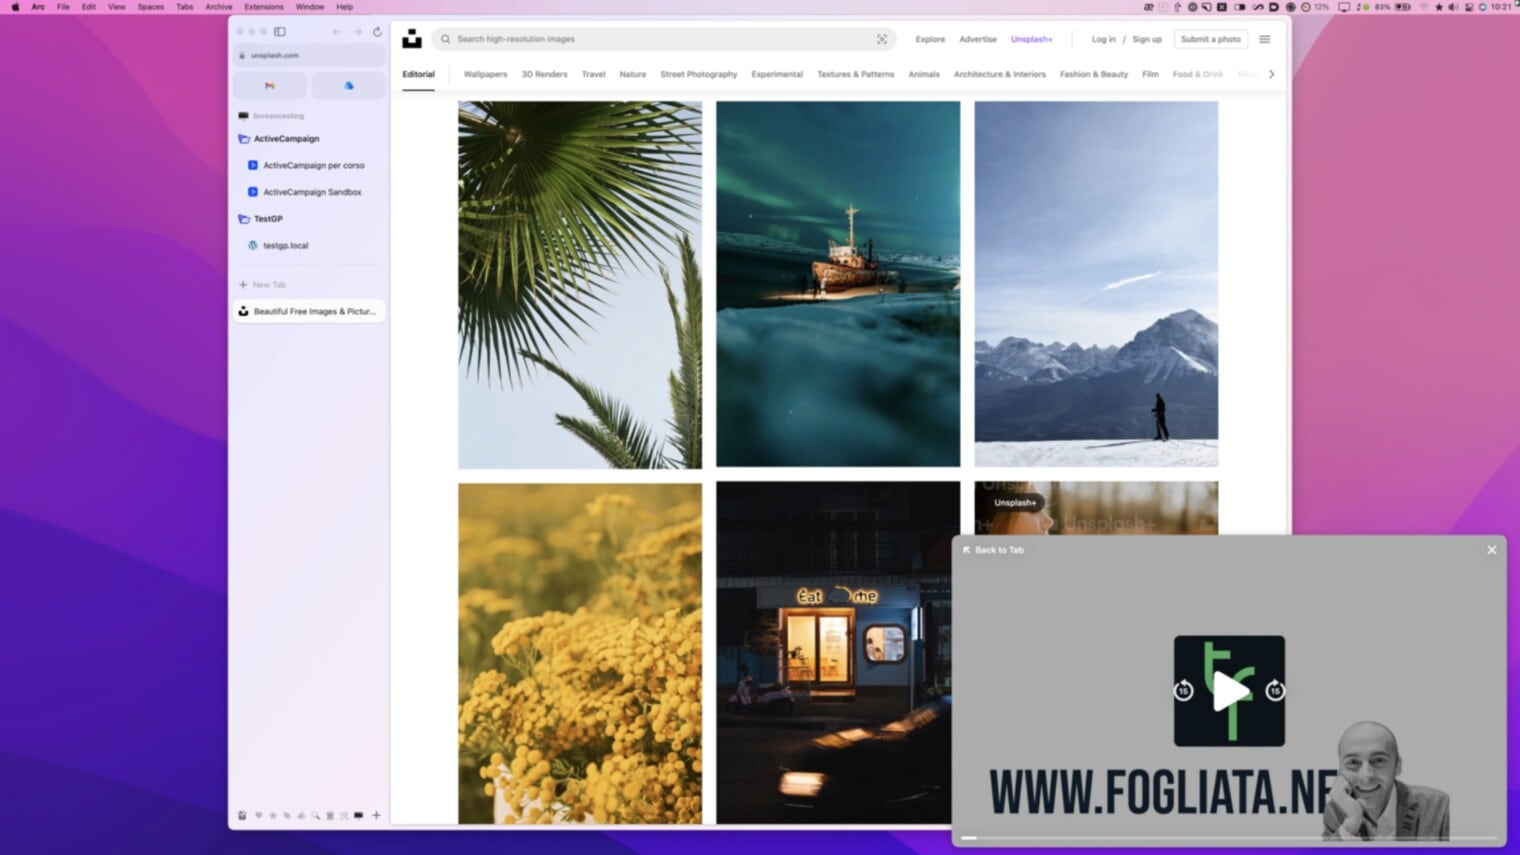
Task: Select the Wallpapers category
Action: pyautogui.click(x=485, y=74)
